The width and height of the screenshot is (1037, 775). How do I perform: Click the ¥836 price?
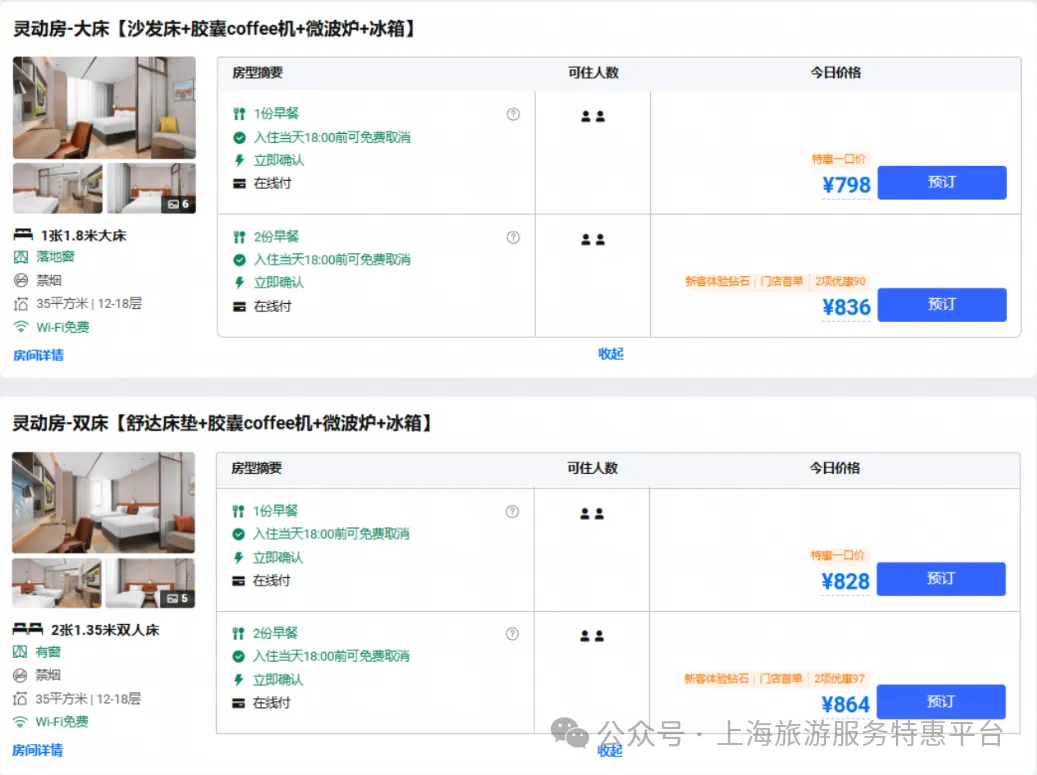click(x=847, y=307)
